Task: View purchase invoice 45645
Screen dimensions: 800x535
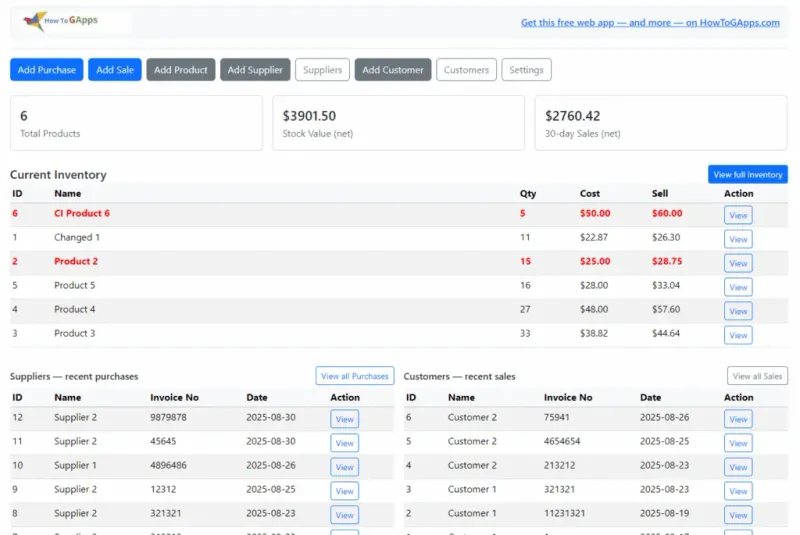Action: pyautogui.click(x=344, y=443)
